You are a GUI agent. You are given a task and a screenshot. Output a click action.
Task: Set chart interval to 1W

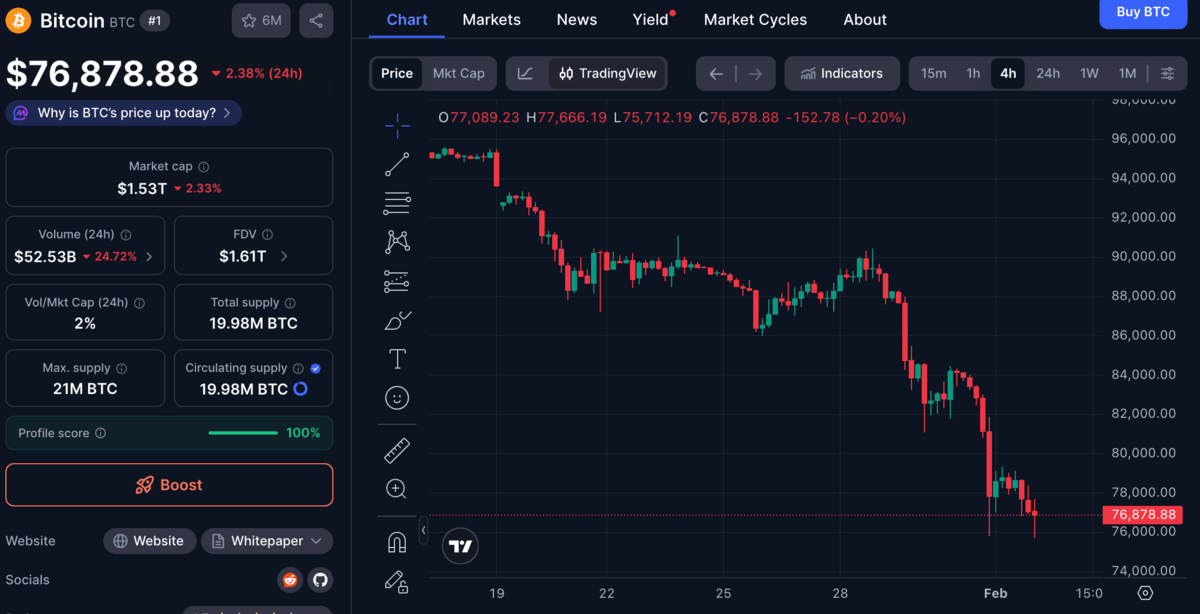(1089, 73)
